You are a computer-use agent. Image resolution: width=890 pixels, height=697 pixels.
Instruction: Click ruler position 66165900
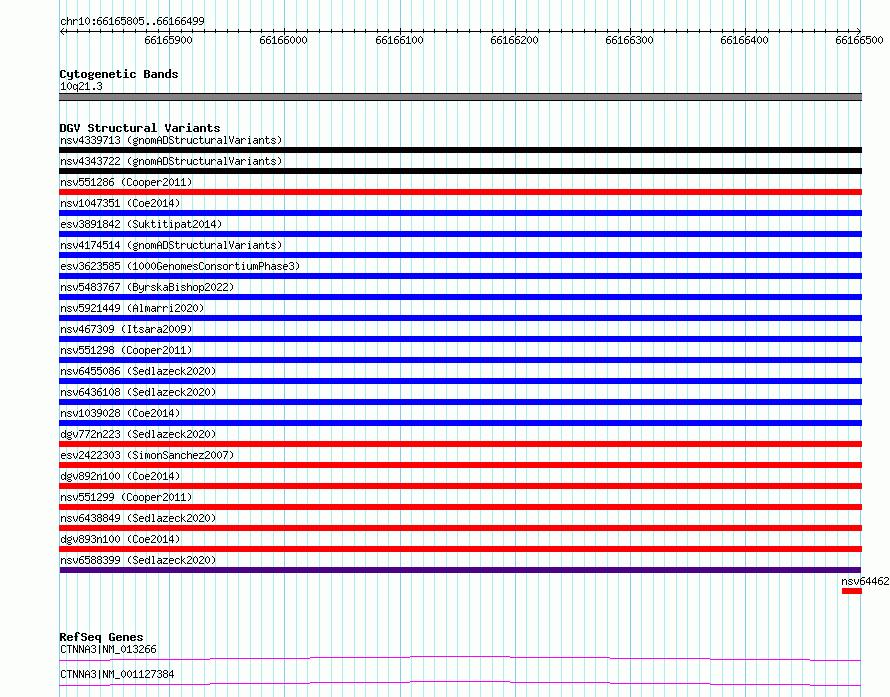click(x=169, y=40)
